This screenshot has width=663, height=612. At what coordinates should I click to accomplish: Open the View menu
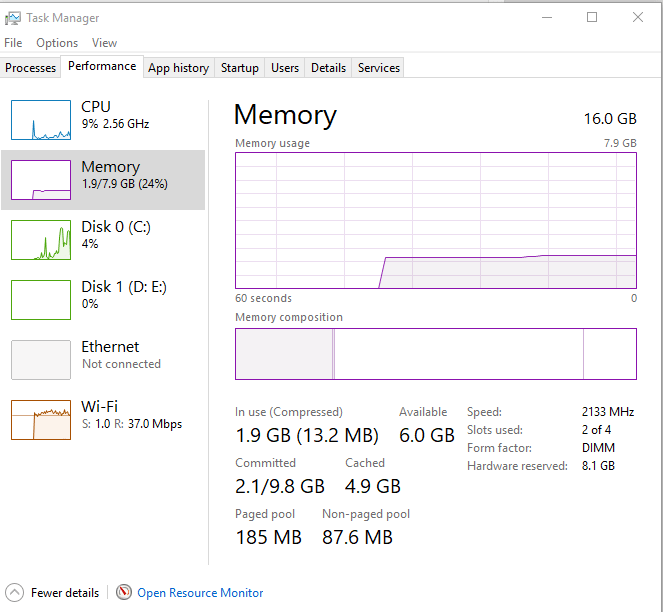point(104,43)
